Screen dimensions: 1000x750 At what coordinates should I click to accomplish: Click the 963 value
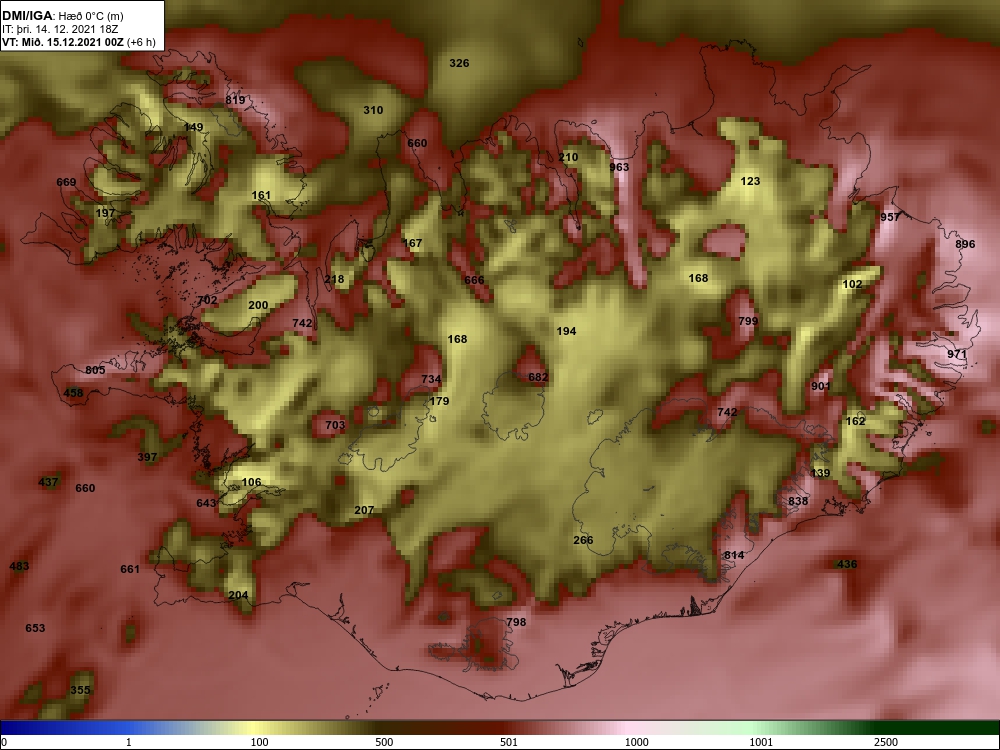coord(619,167)
